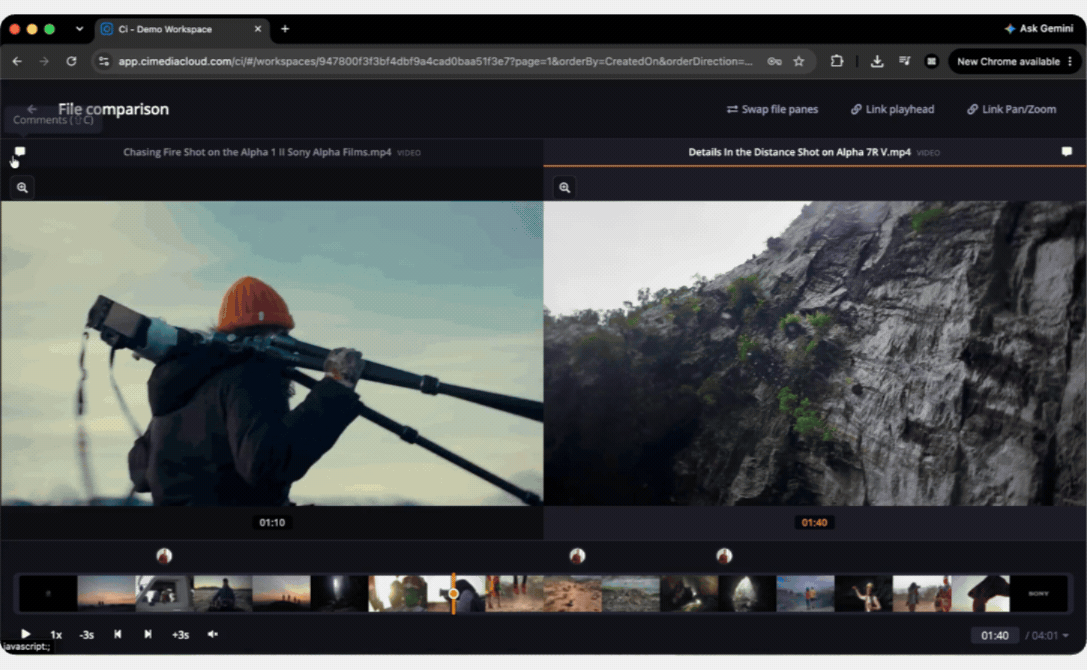Select the Details In the Distance video tab
The width and height of the screenshot is (1087, 670).
[799, 152]
